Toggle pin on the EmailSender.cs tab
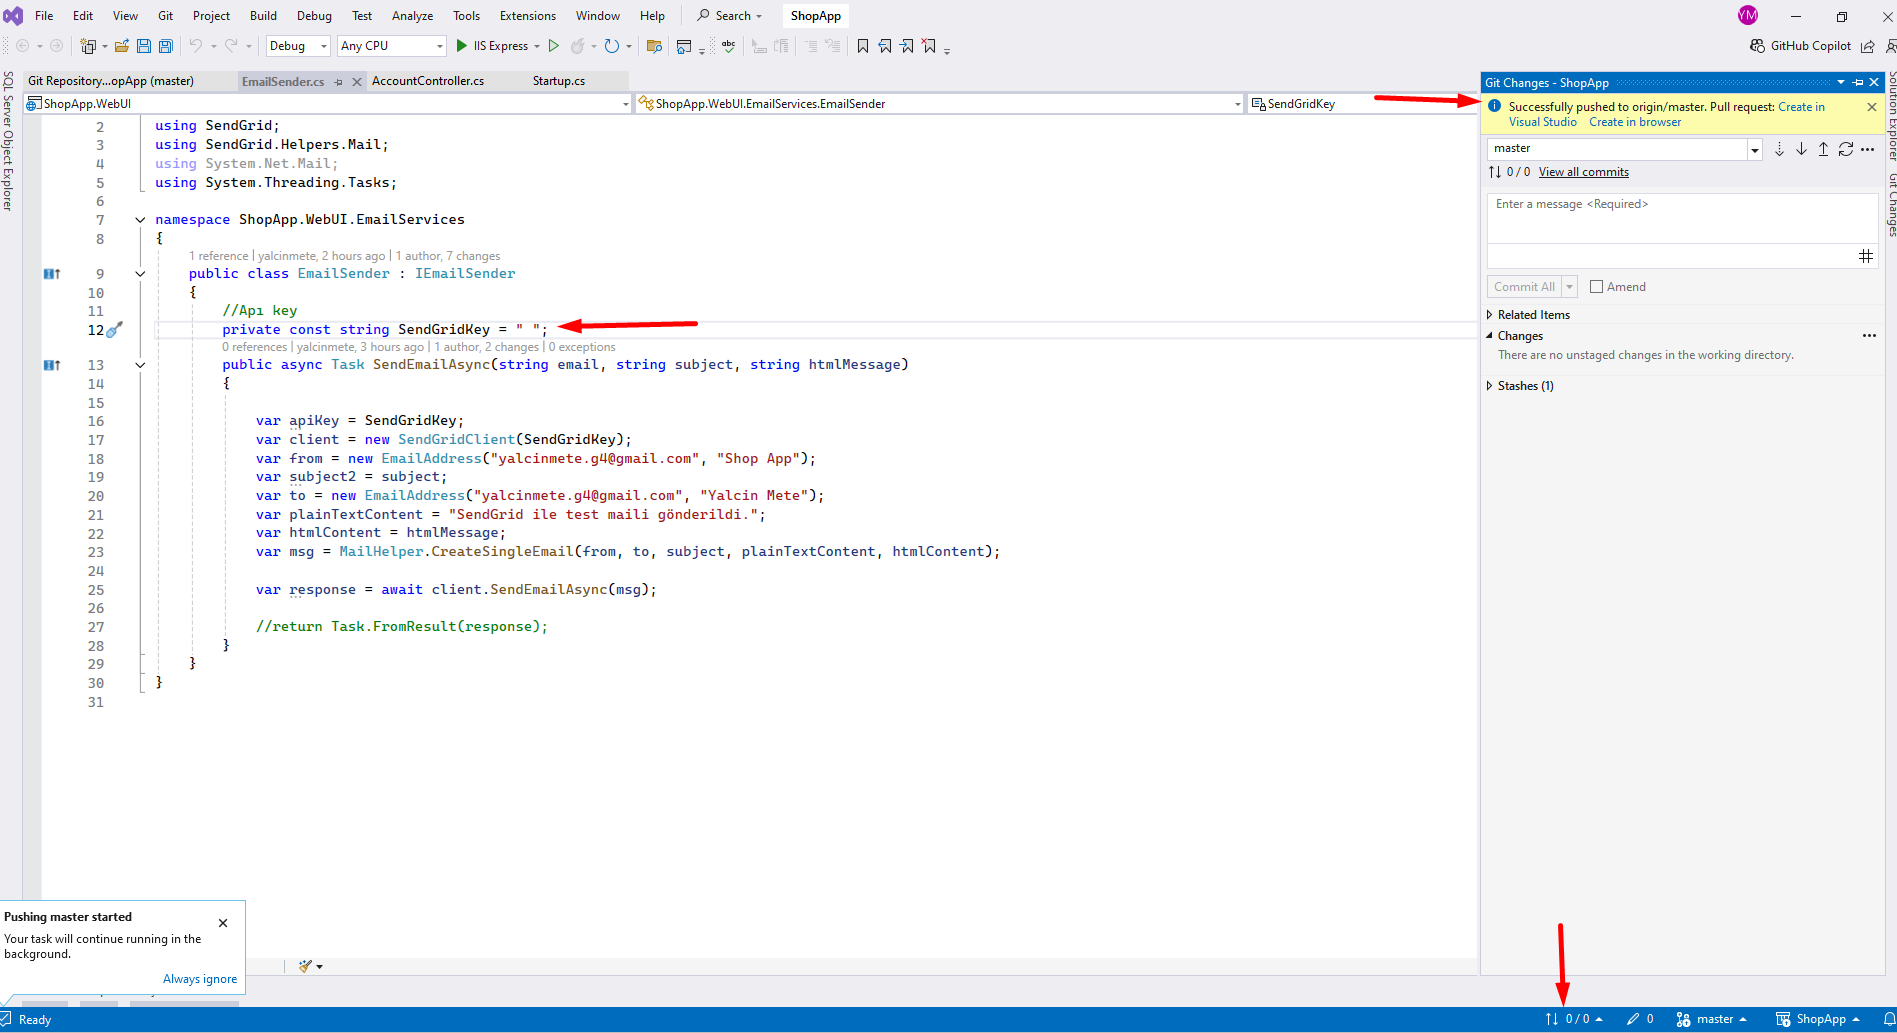Screen dimensions: 1897x1033 [x=339, y=82]
